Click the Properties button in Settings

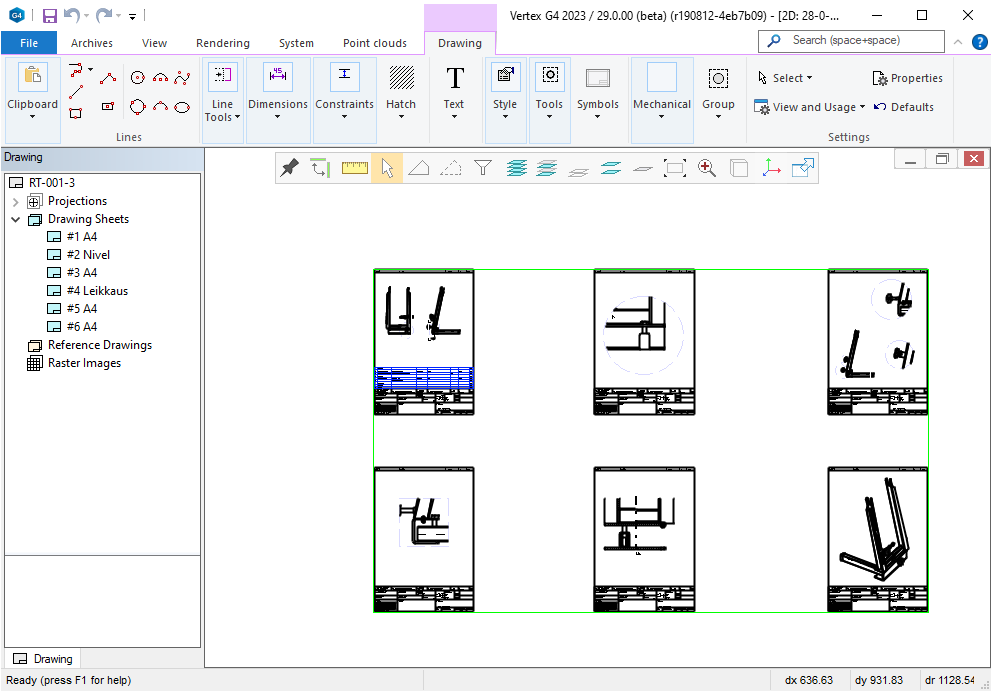tap(907, 78)
